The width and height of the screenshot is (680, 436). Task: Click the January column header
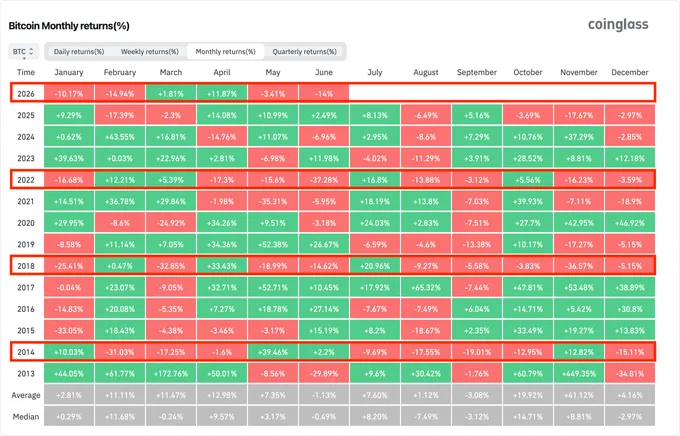click(69, 72)
